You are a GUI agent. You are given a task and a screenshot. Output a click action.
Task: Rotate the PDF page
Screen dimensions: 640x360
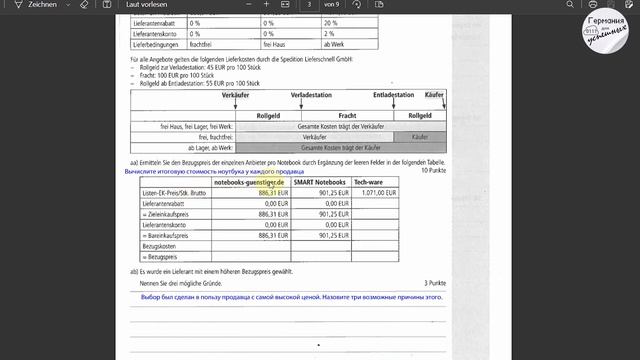click(357, 4)
